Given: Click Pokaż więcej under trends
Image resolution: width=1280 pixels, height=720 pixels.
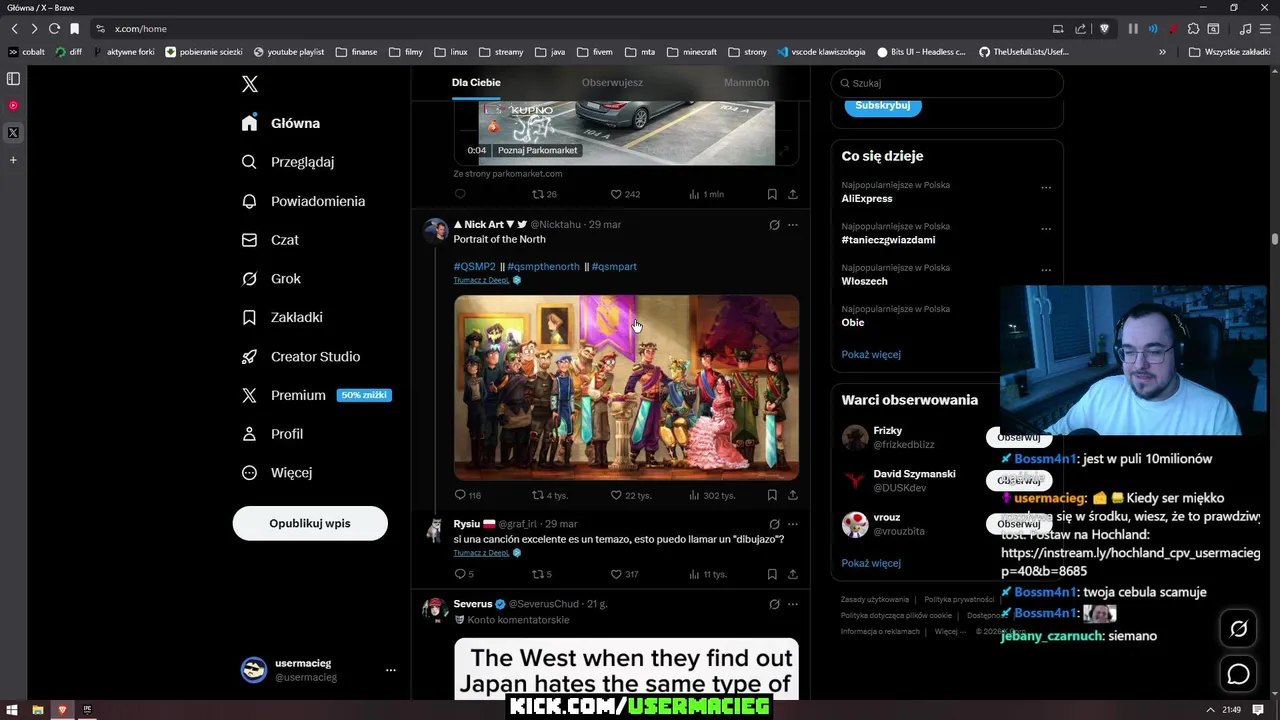Looking at the screenshot, I should tap(871, 354).
